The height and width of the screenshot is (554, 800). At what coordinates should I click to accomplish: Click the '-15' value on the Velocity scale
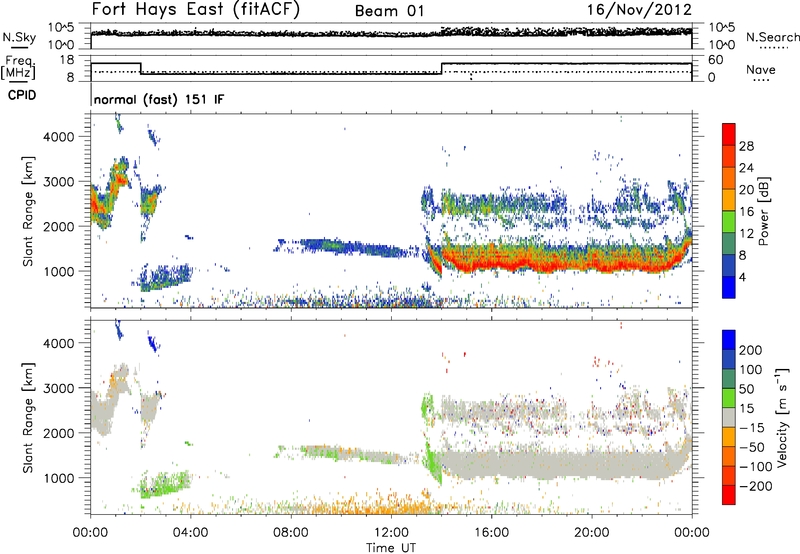click(752, 427)
